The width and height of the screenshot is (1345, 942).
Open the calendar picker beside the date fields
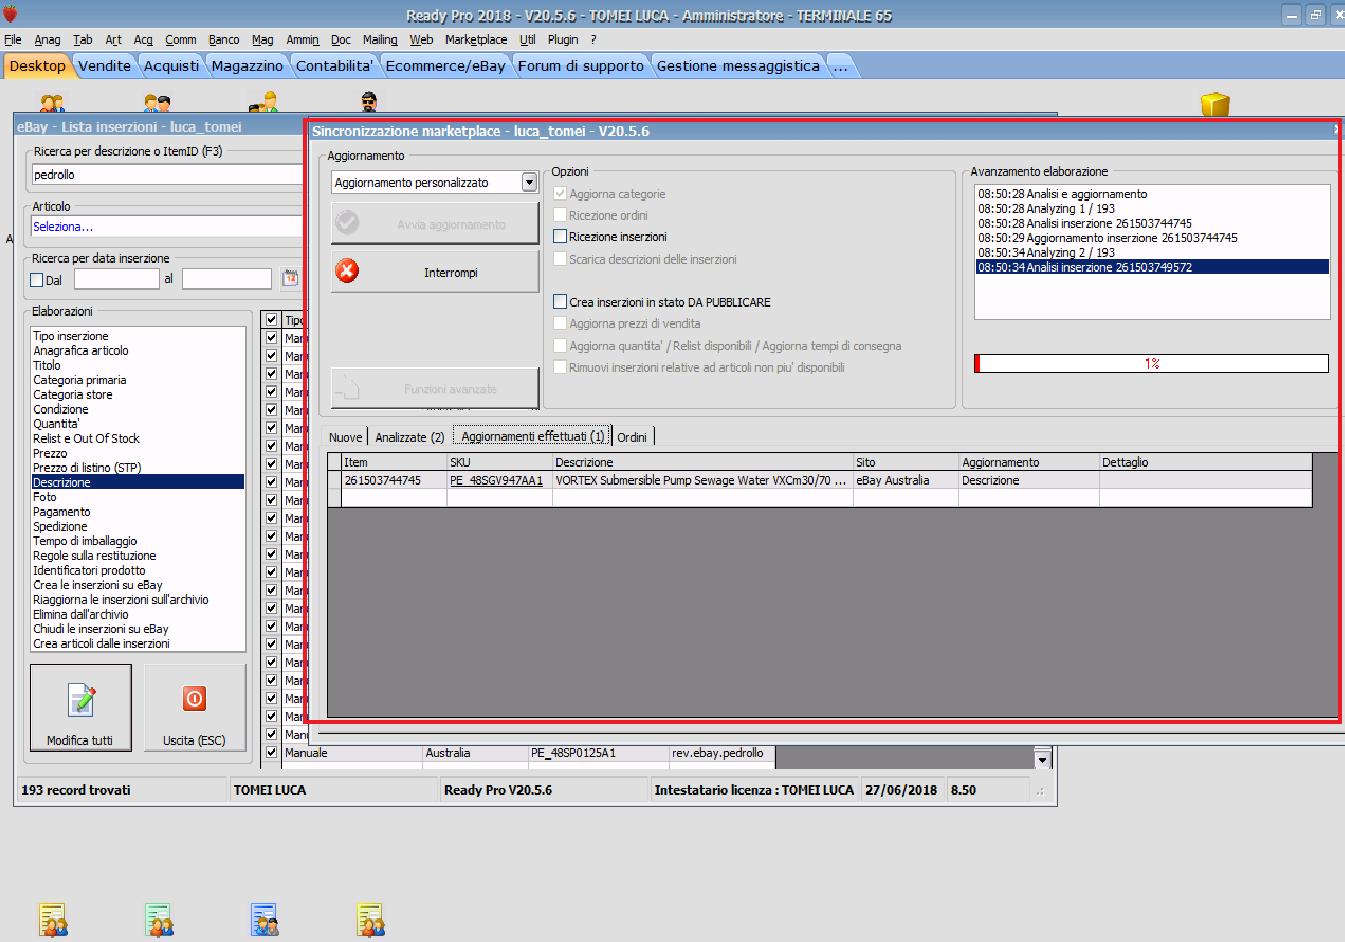tap(290, 279)
